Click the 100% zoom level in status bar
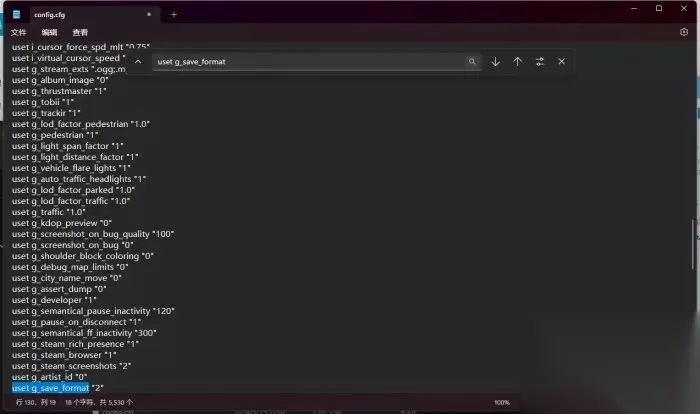This screenshot has height=414, width=700. coord(502,402)
